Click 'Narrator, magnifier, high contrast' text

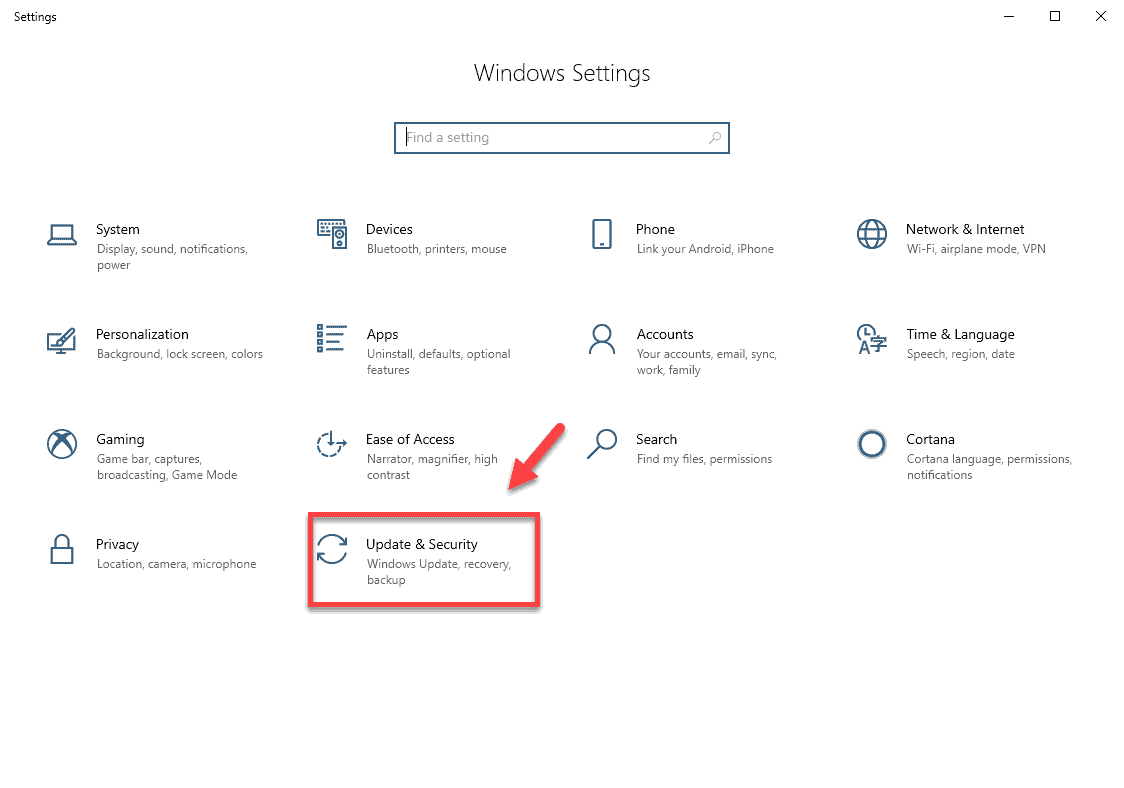432,467
